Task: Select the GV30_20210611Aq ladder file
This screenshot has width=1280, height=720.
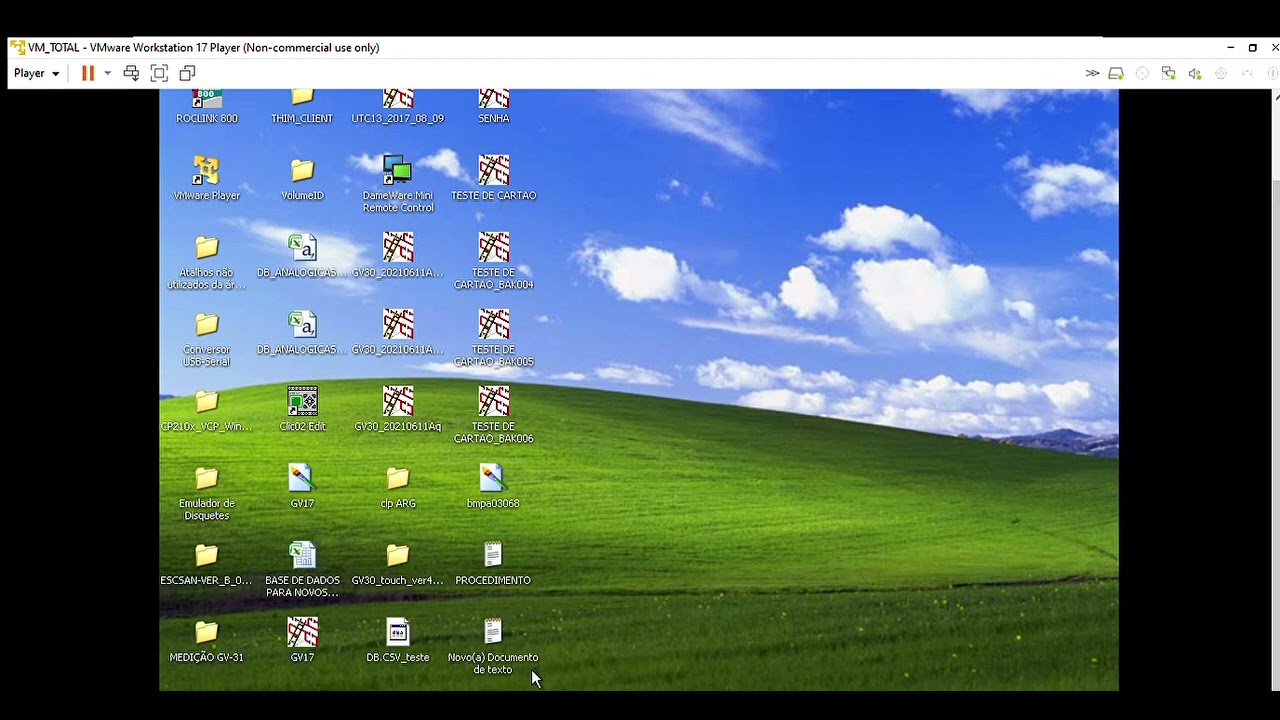Action: 398,410
